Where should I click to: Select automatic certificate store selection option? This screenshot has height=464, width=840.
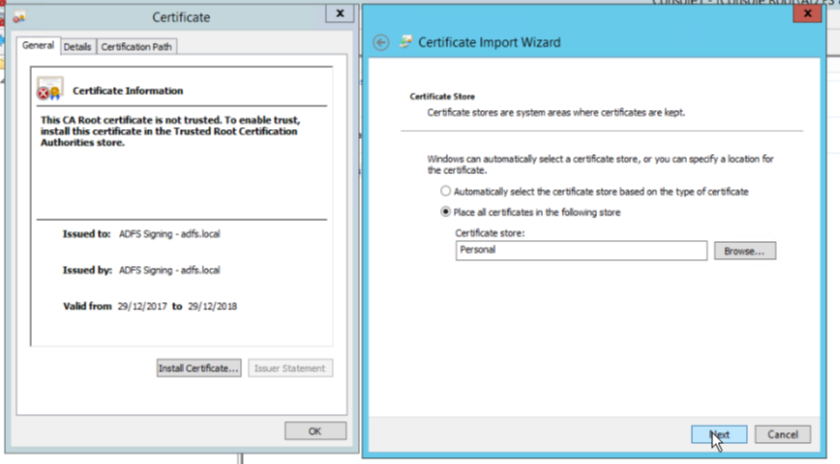(445, 191)
